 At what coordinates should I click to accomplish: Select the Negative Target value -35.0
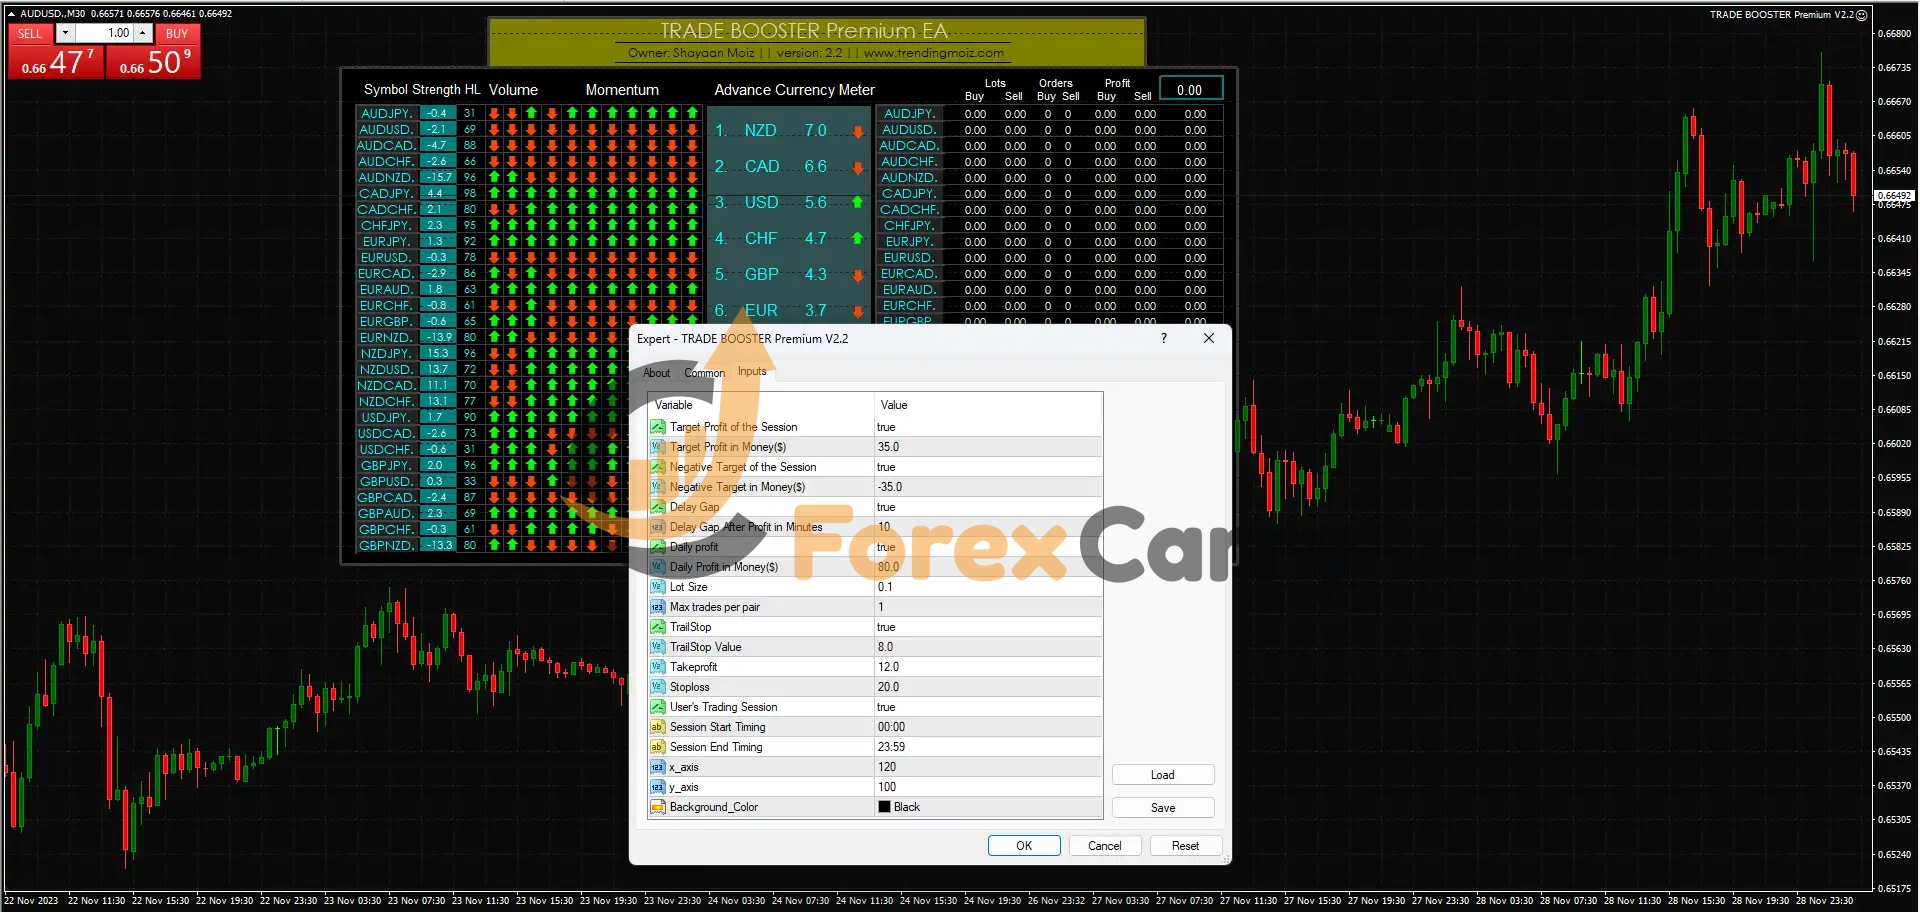click(x=988, y=487)
